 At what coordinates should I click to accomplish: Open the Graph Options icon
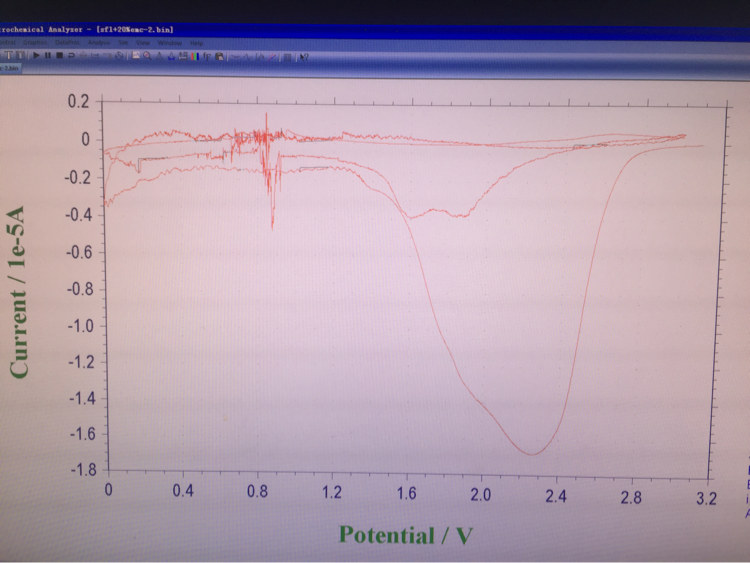click(183, 56)
